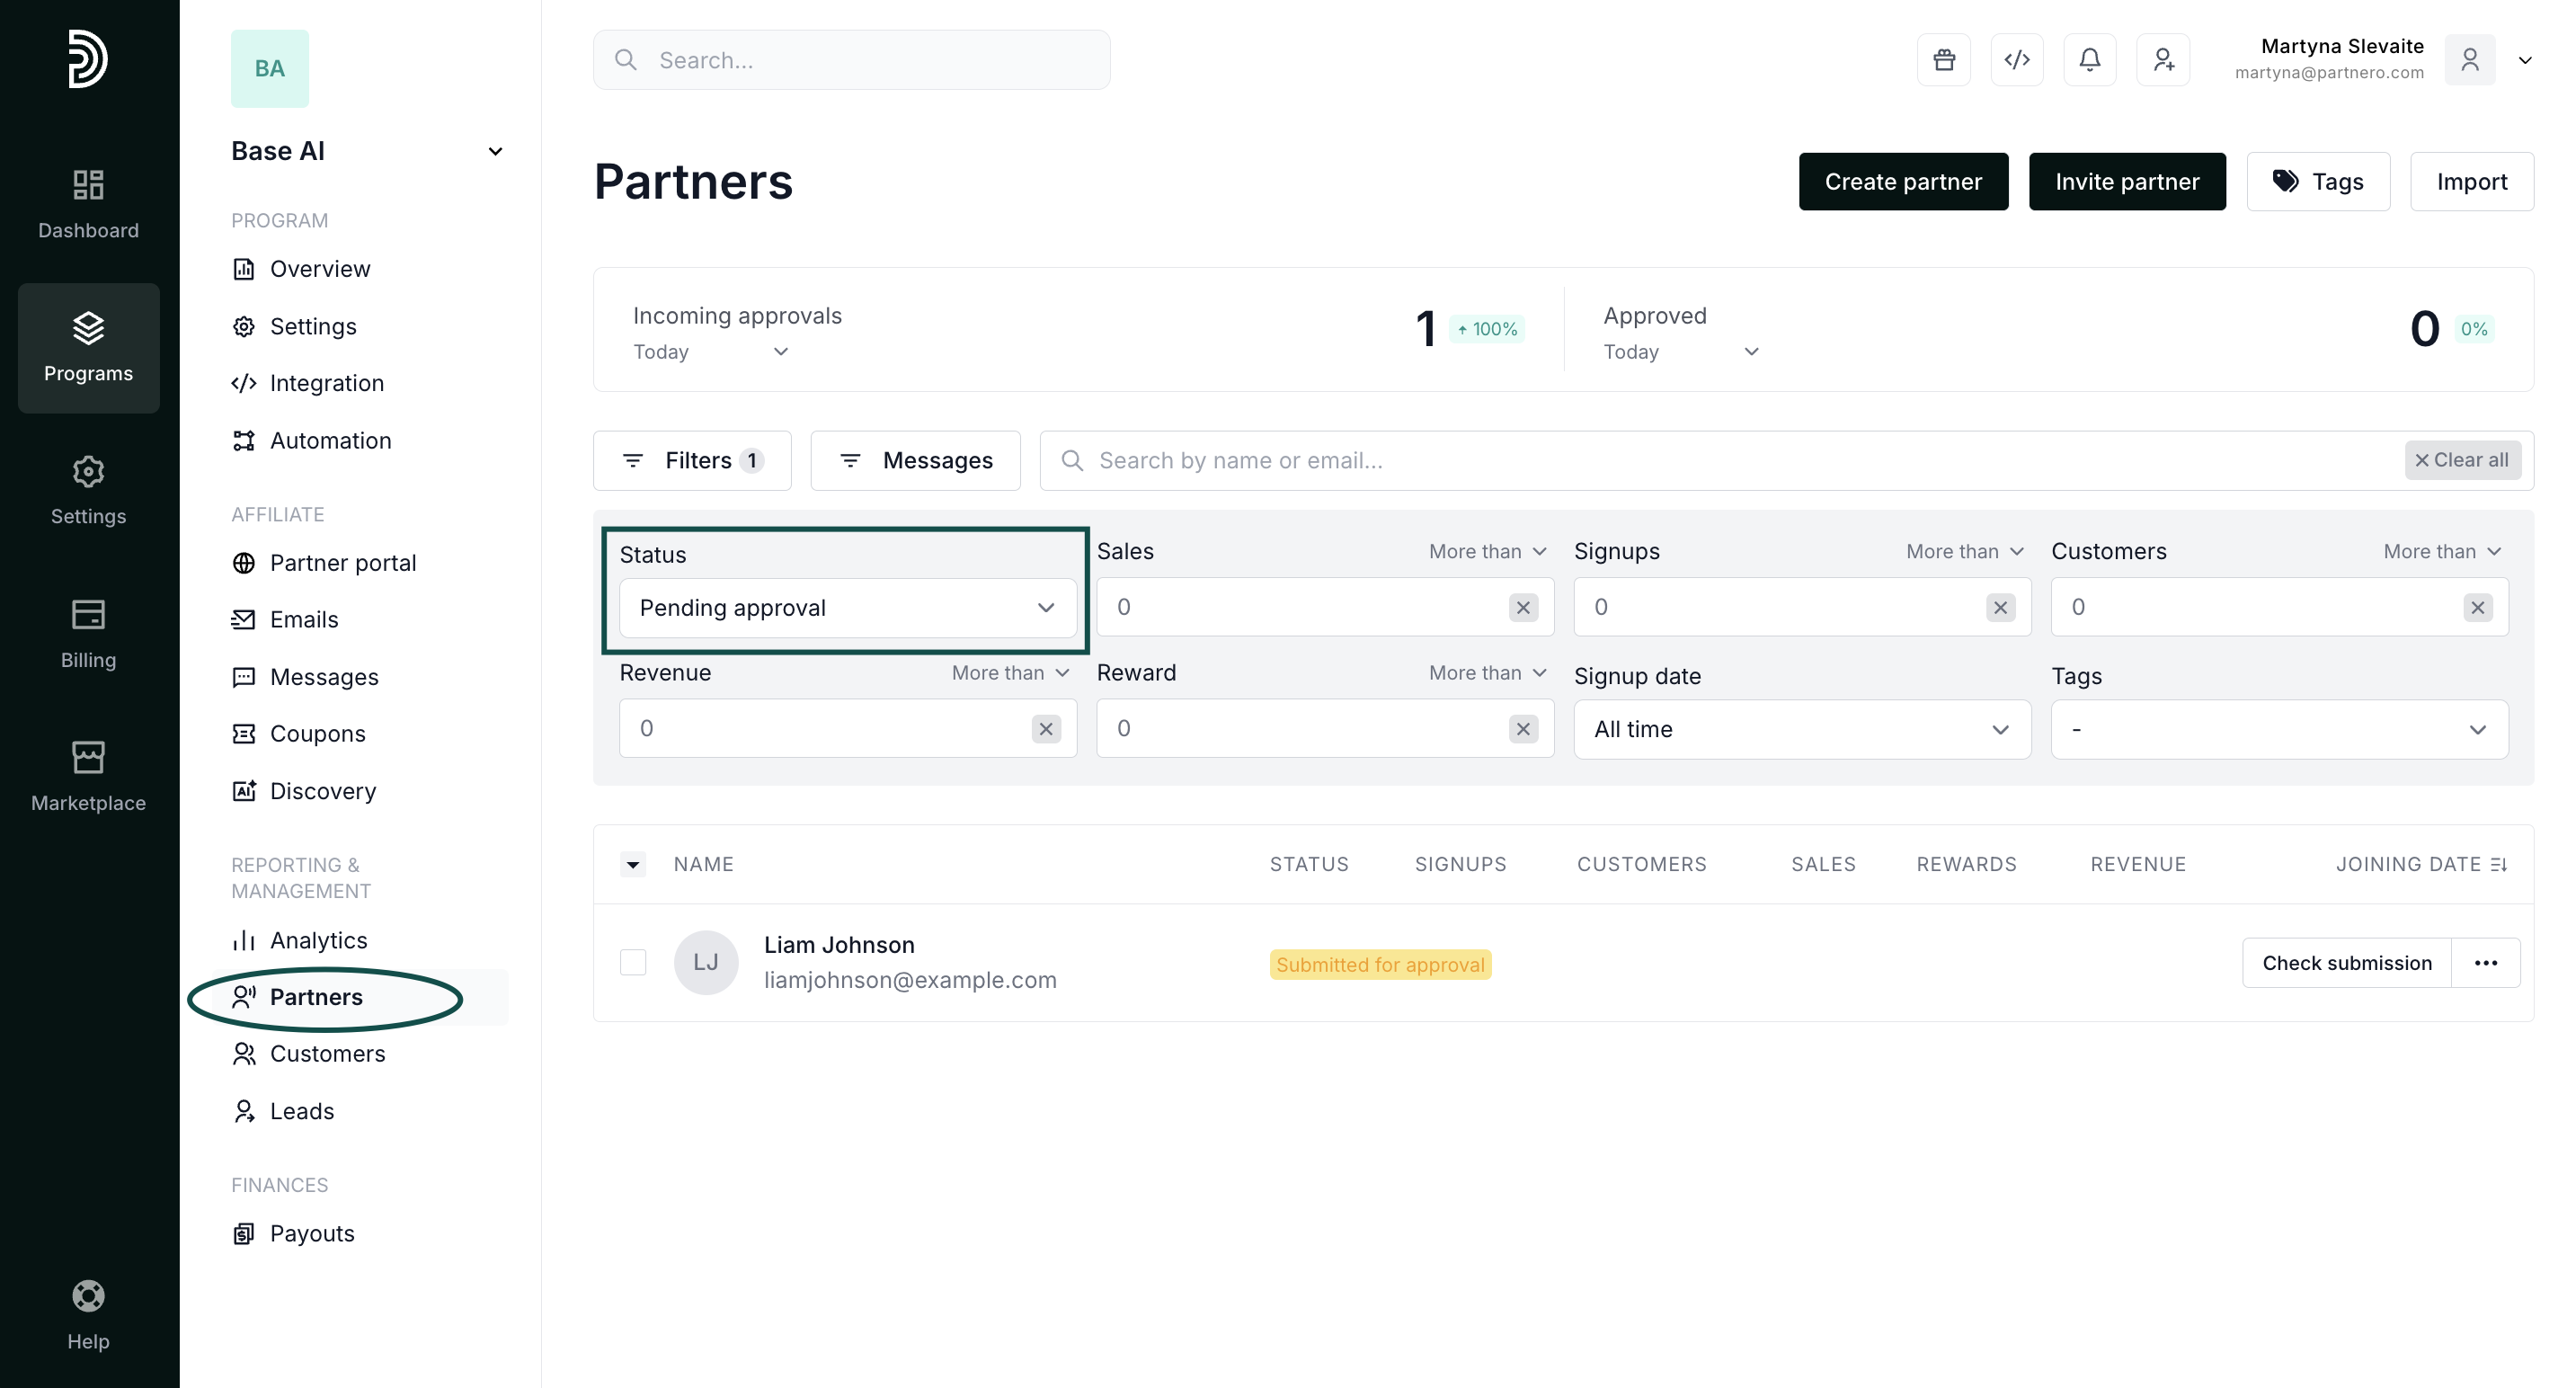Open the code embed icon in header
Viewport: 2576px width, 1388px height.
point(2016,60)
